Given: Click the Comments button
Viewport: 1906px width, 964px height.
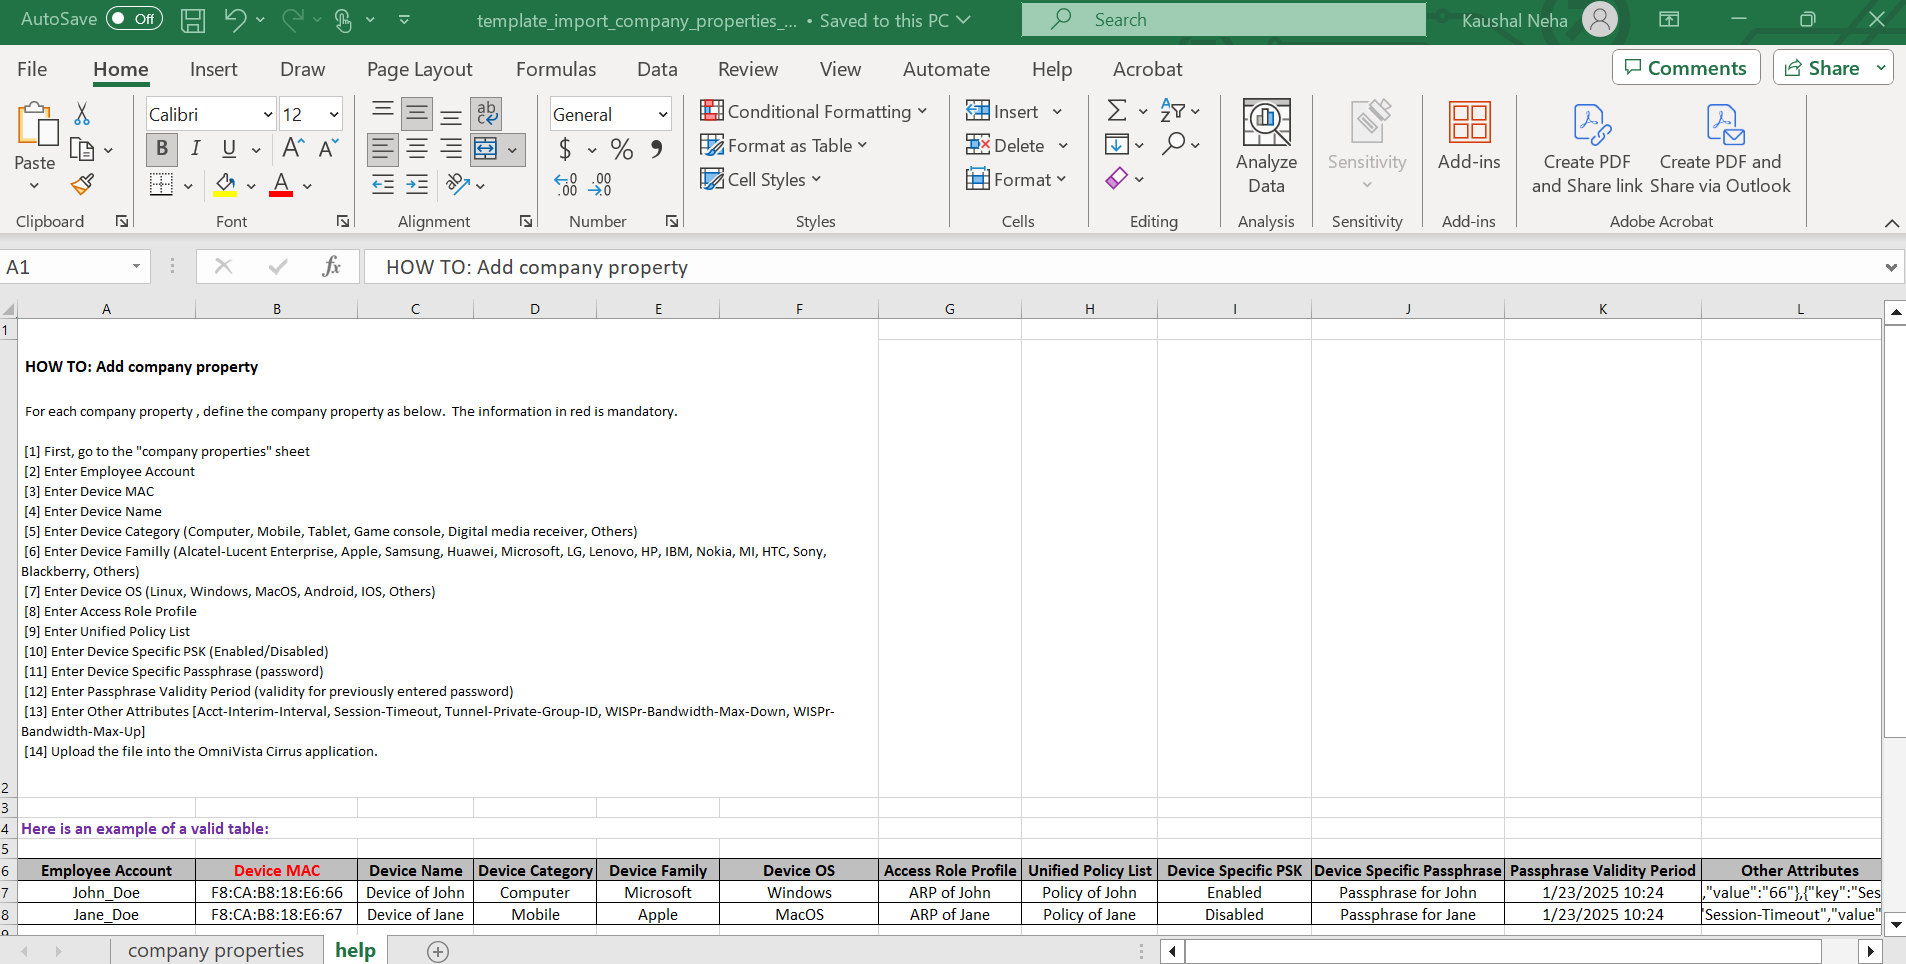Looking at the screenshot, I should [x=1686, y=67].
